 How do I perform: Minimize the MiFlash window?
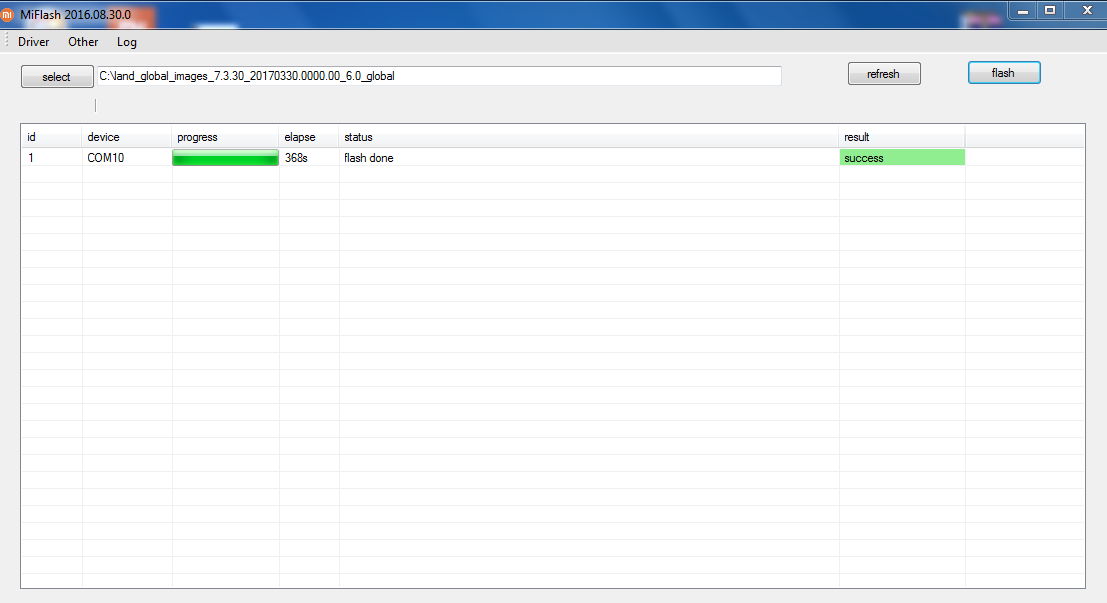(x=1023, y=10)
